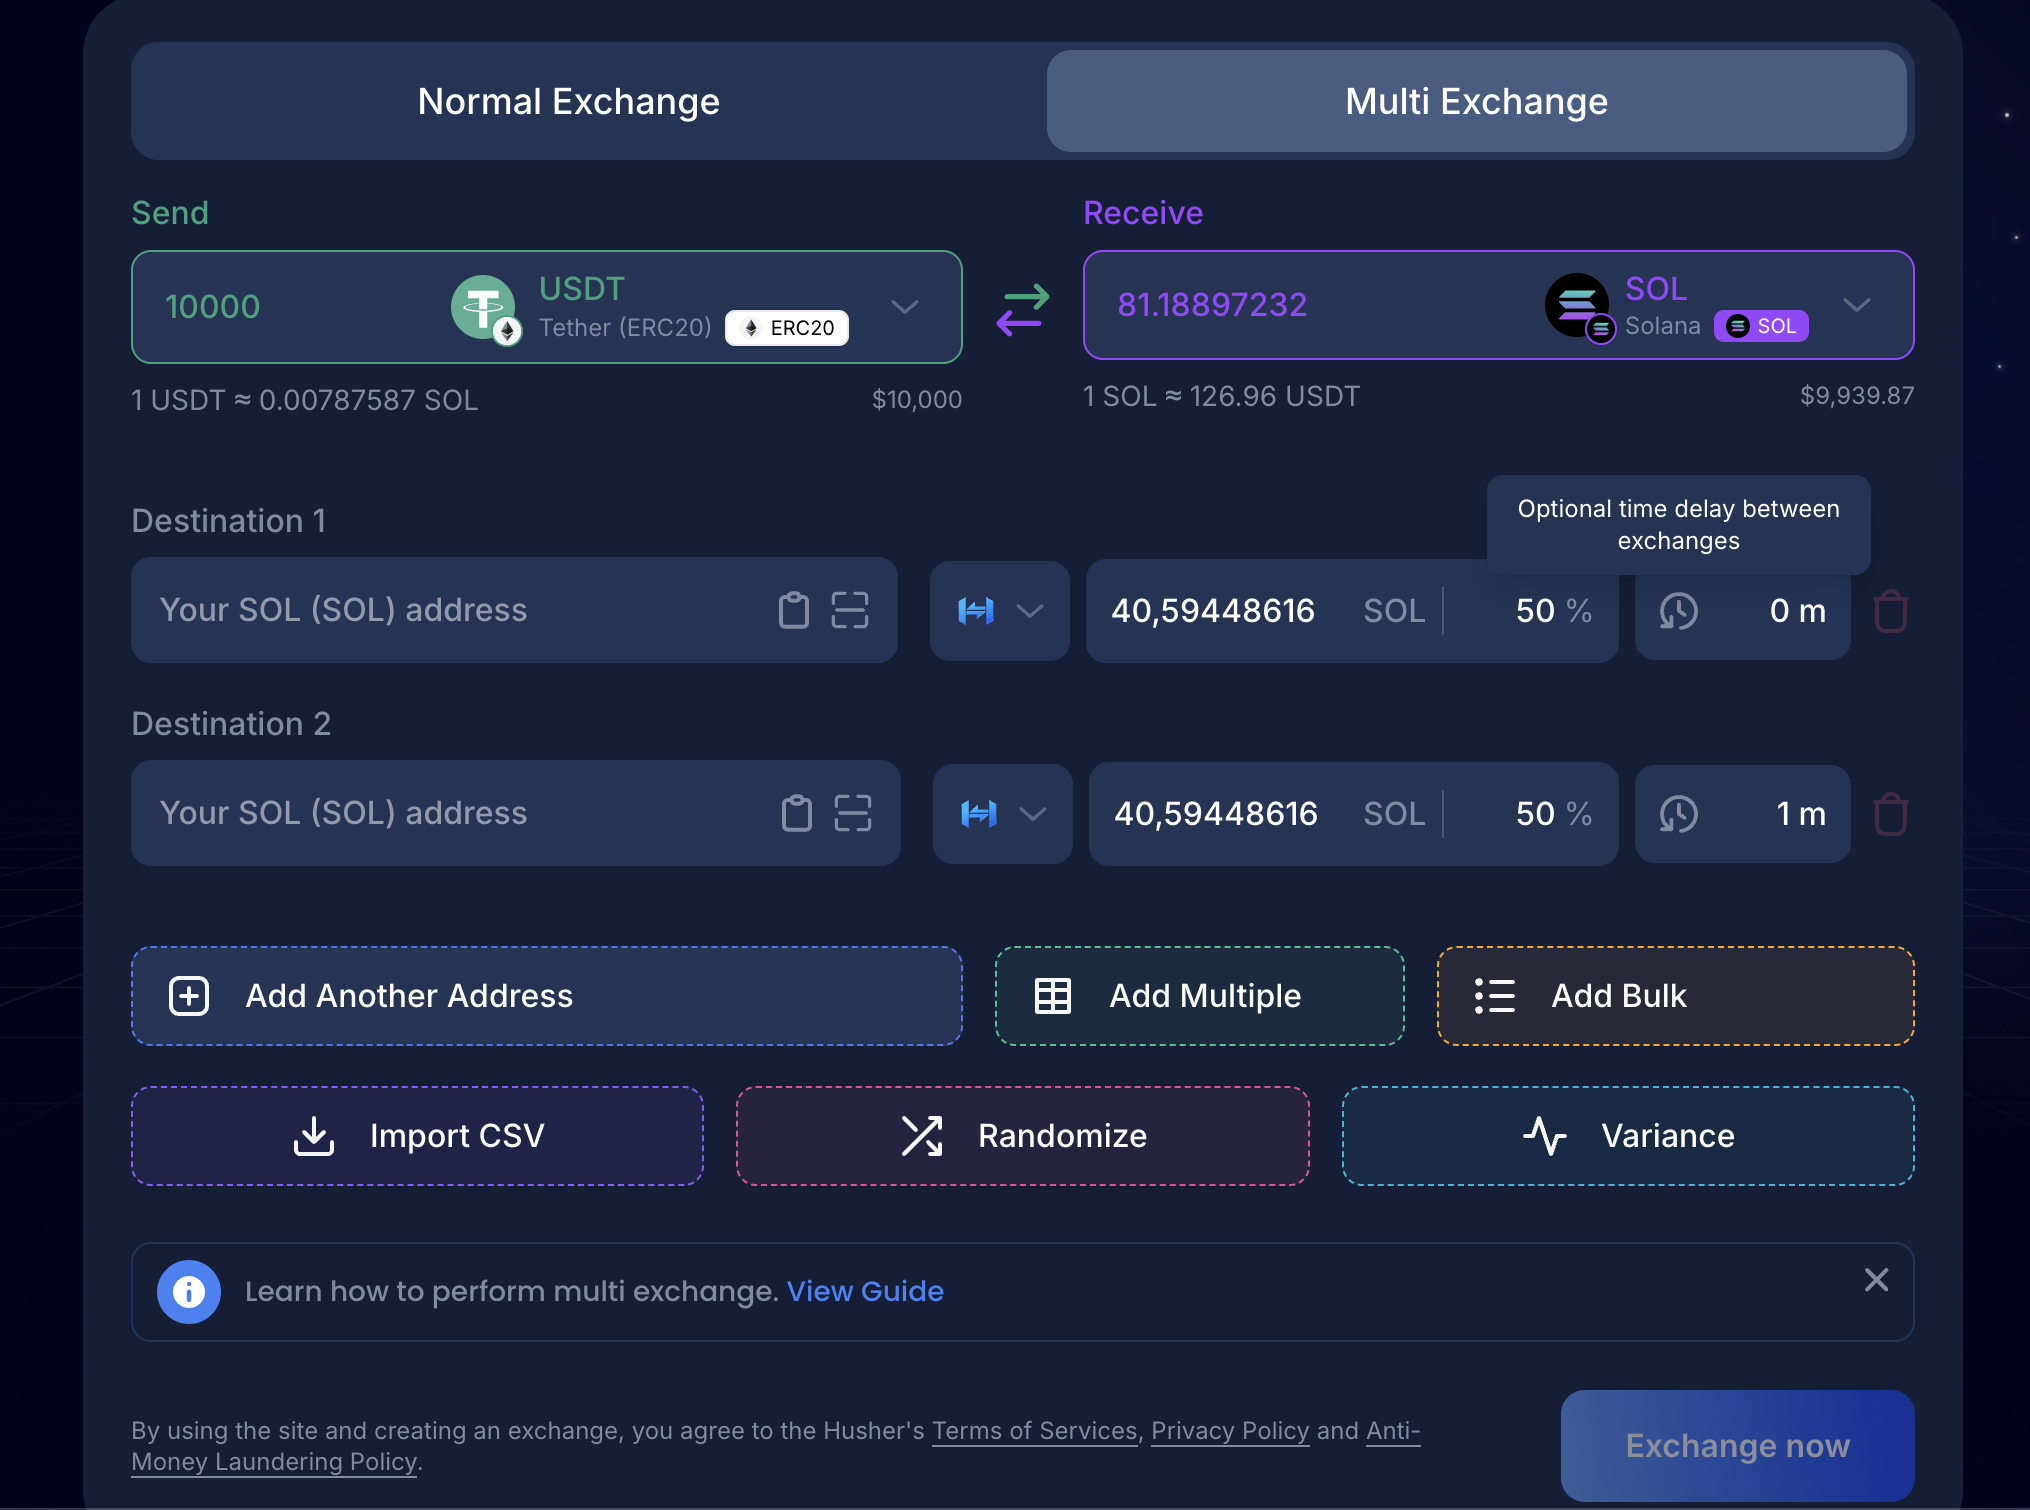Delete Destination 1 row

pyautogui.click(x=1890, y=611)
